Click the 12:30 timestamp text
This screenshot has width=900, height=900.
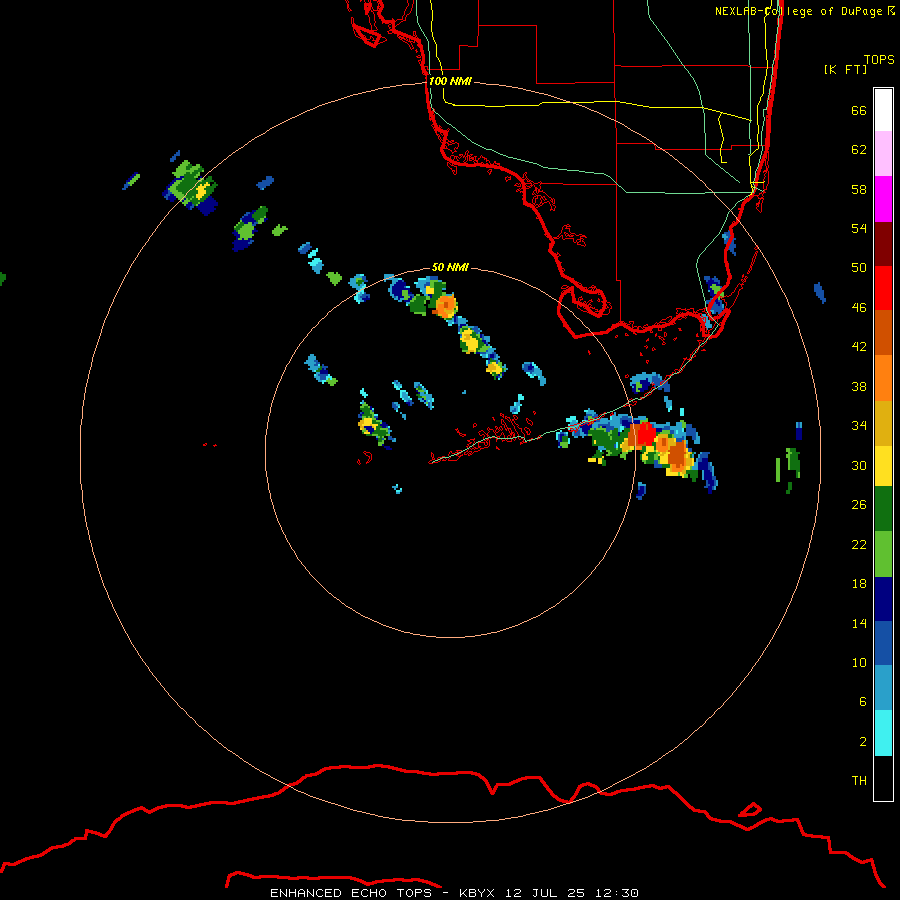616,893
